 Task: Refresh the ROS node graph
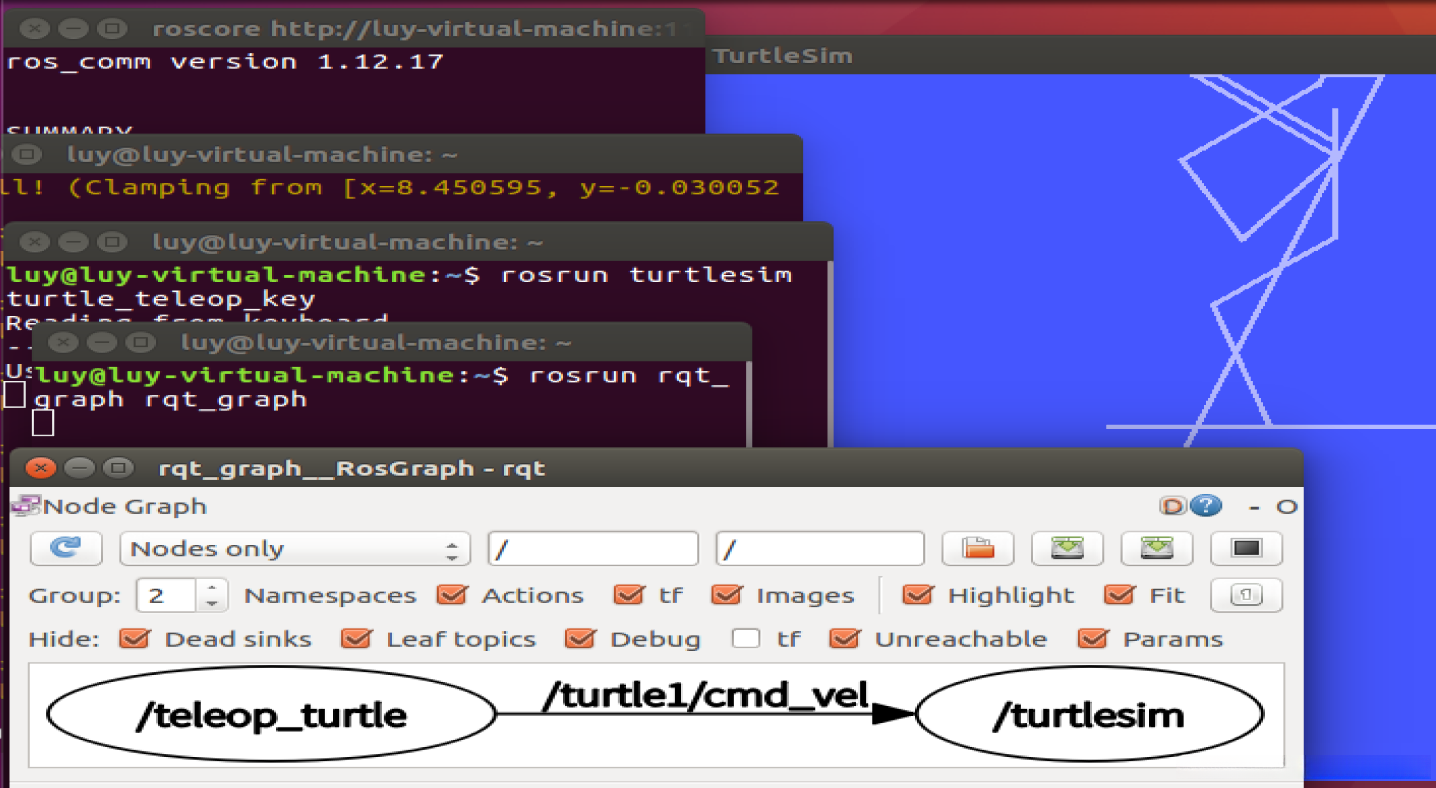click(x=66, y=548)
